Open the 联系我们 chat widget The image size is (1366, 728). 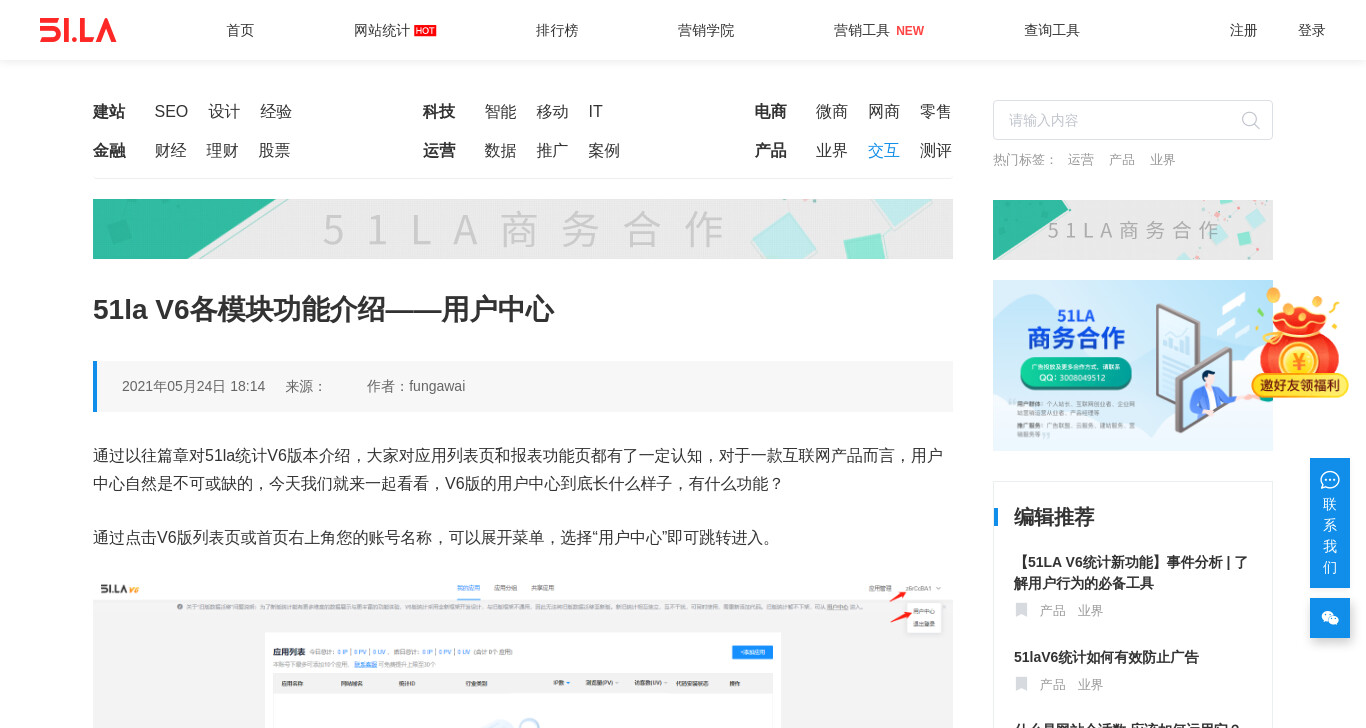point(1330,523)
